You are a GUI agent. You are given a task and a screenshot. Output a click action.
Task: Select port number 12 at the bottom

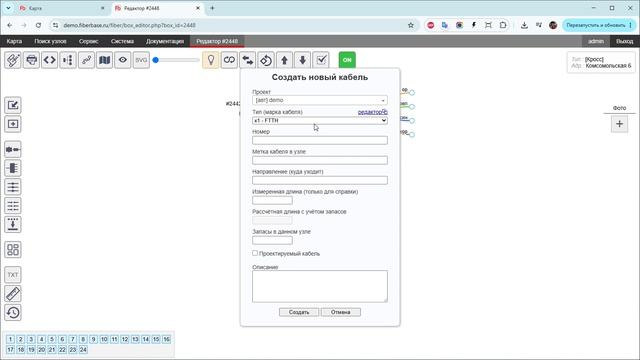125,339
